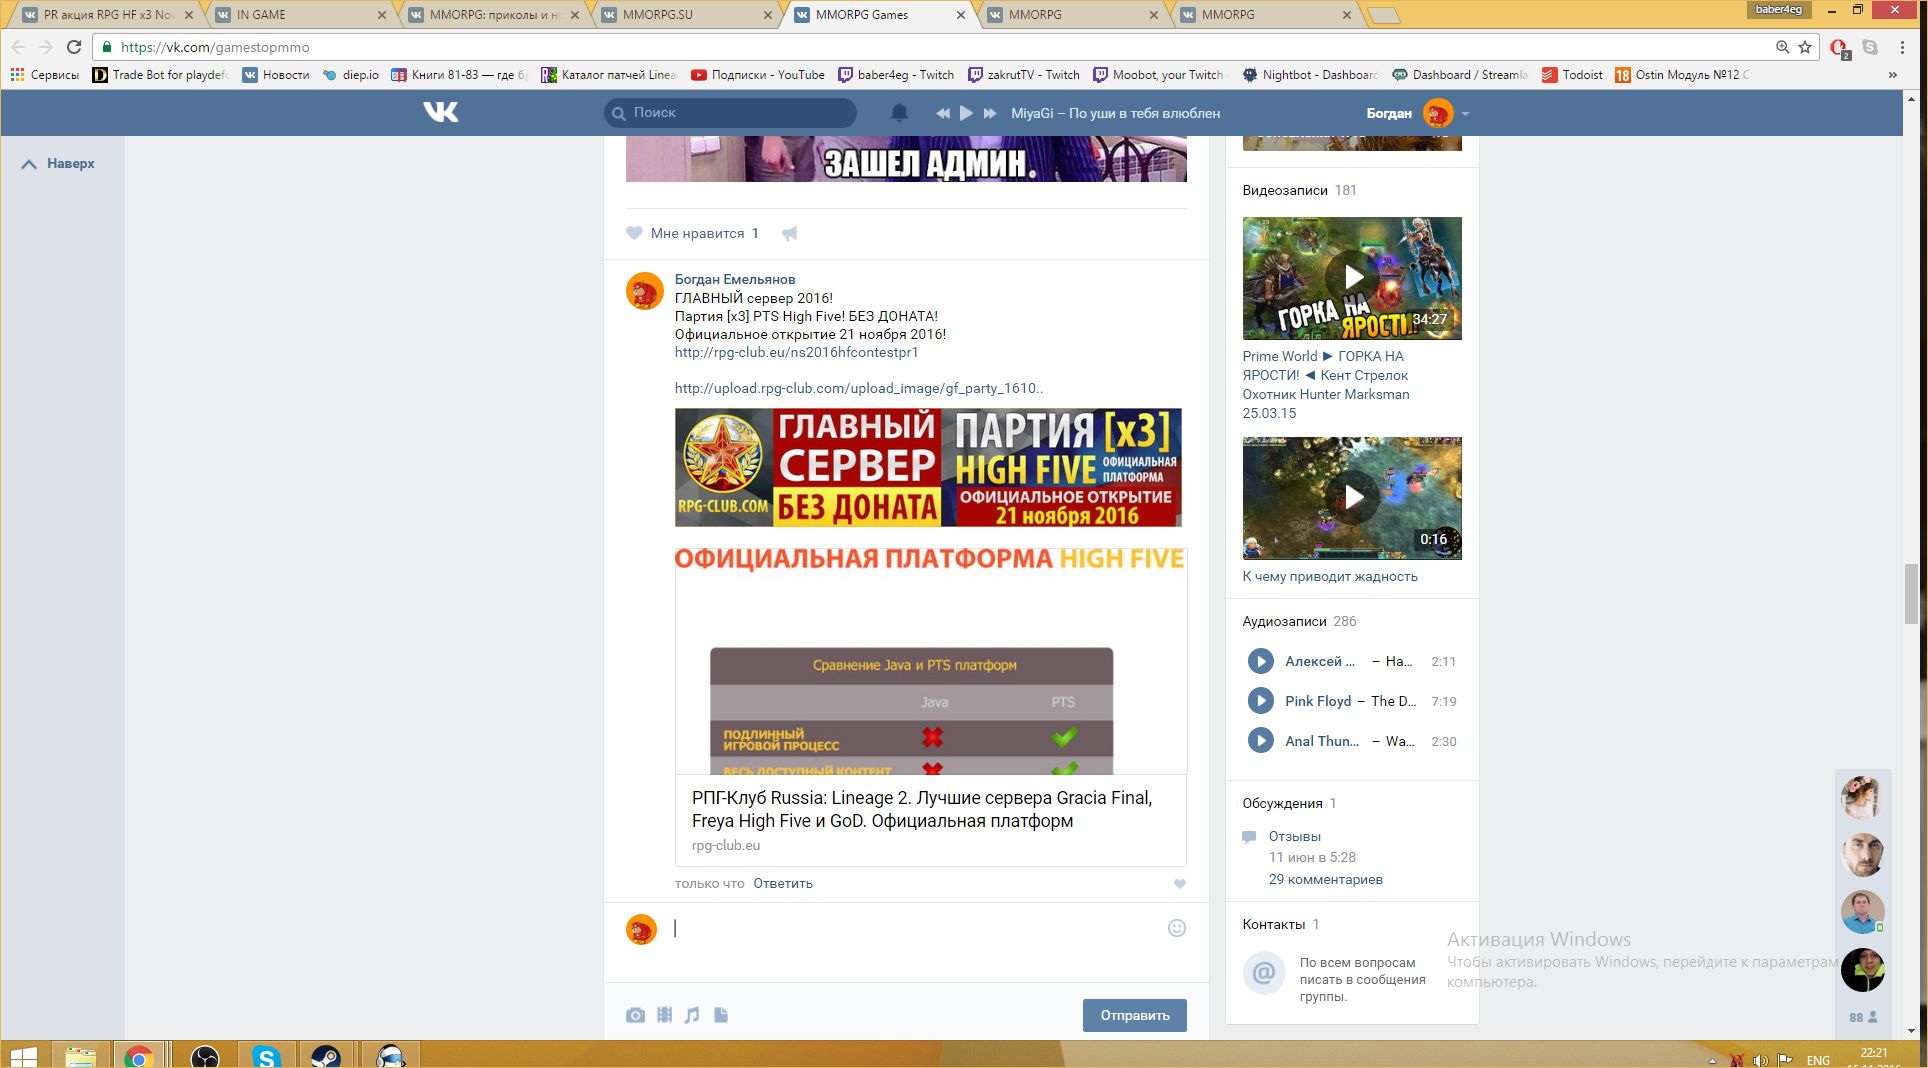1928x1068 pixels.
Task: Open the «Подписки - YouTube» bookmark
Action: 758,75
